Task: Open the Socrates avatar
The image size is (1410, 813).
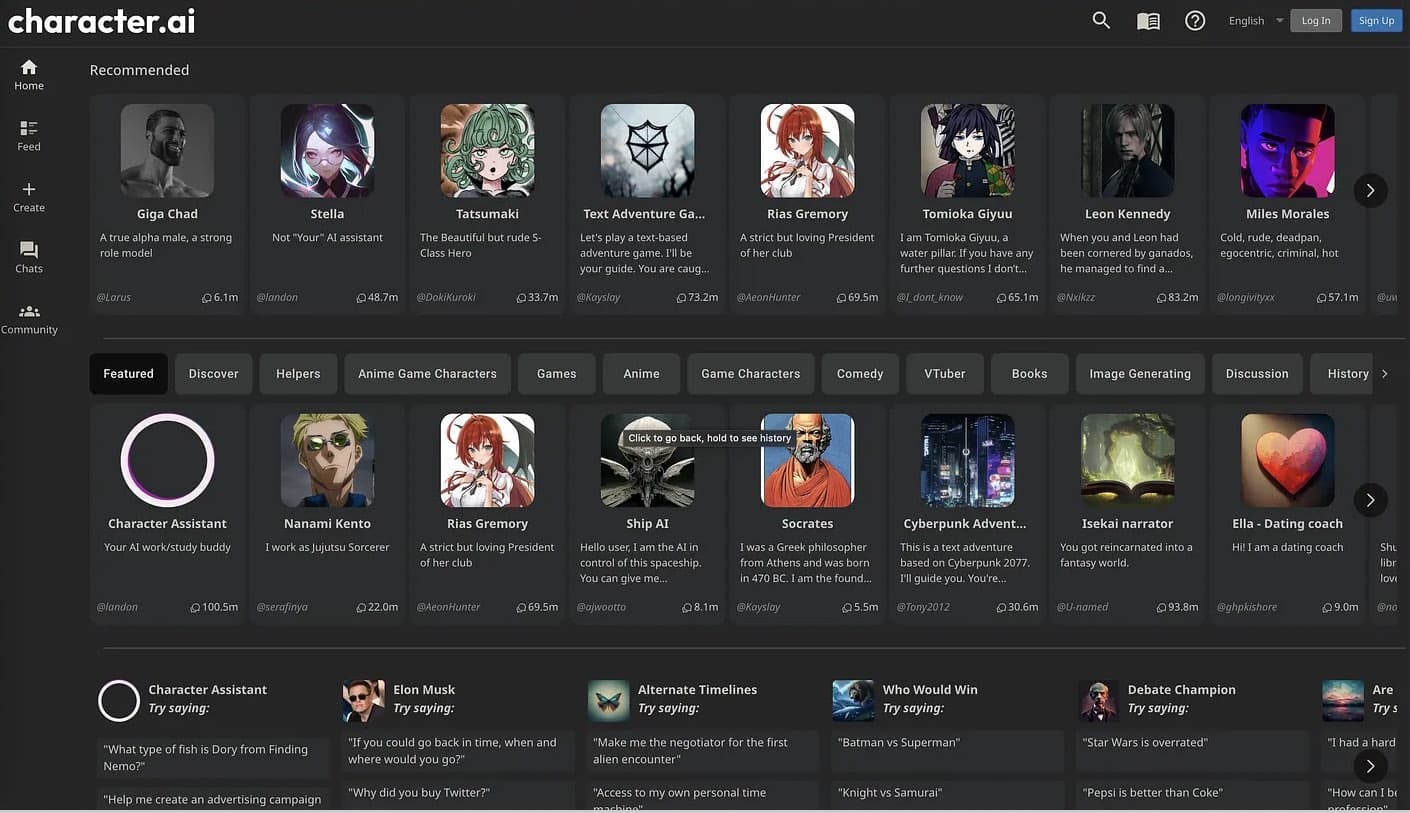Action: 807,460
